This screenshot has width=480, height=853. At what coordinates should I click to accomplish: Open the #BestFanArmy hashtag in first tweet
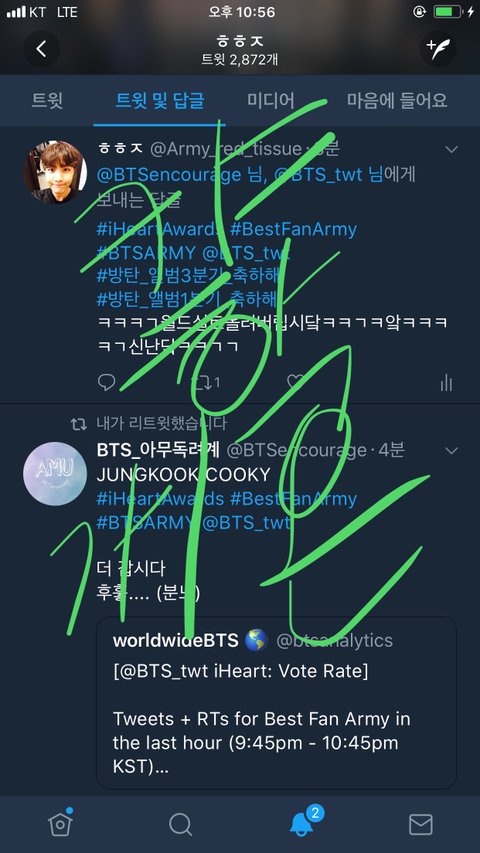pos(293,229)
